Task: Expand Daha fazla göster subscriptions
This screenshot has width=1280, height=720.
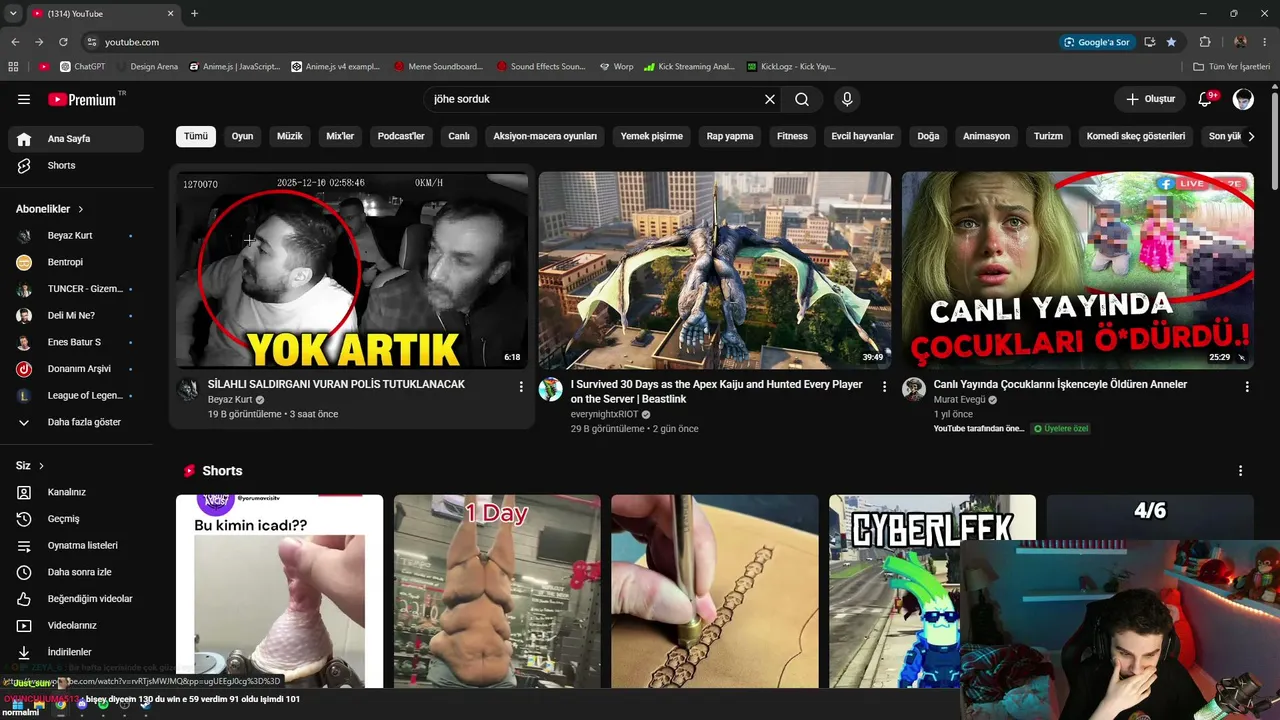Action: 76,422
